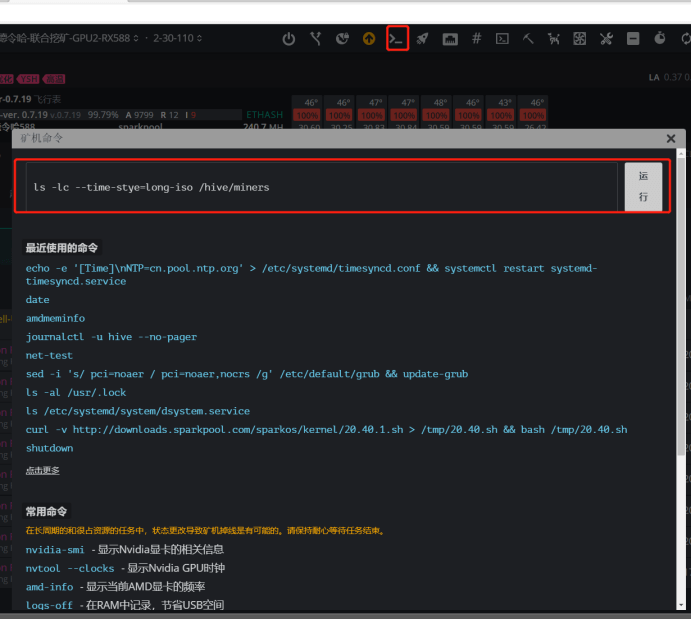This screenshot has width=692, height=619.
Task: Select the echo NTP timesyncd command
Action: [311, 274]
